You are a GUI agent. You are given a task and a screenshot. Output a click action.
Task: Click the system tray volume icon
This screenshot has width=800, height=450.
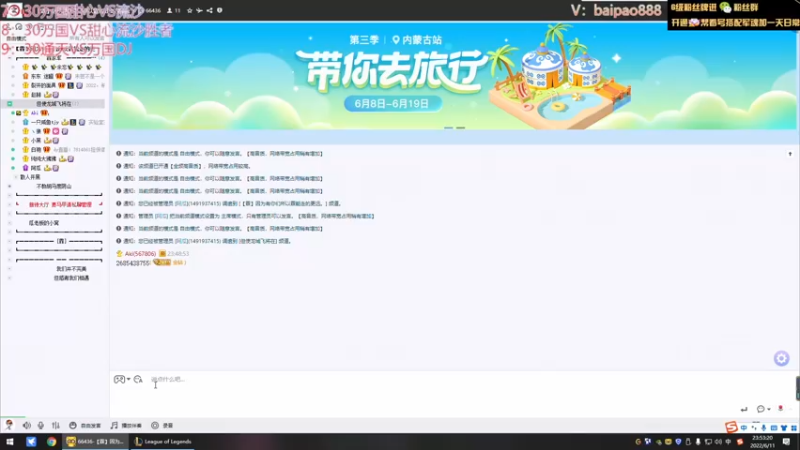[x=718, y=442]
